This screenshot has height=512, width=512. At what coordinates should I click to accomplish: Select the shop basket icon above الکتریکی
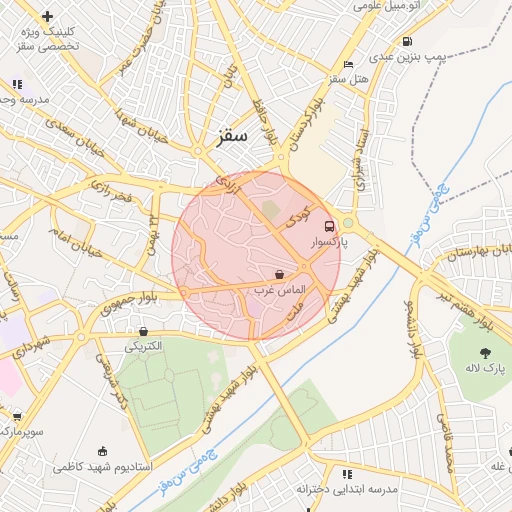click(143, 332)
